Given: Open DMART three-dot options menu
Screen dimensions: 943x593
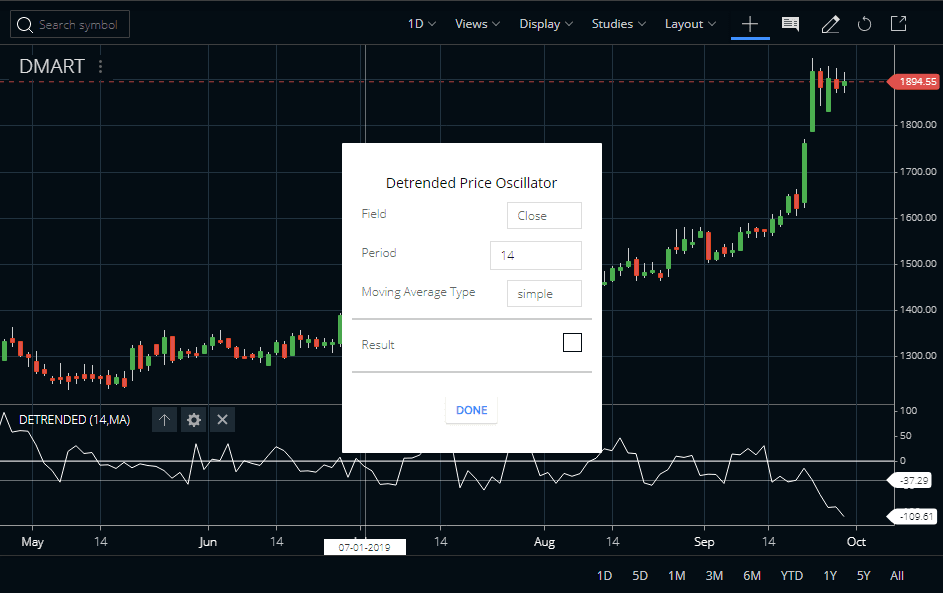Looking at the screenshot, I should (x=100, y=66).
